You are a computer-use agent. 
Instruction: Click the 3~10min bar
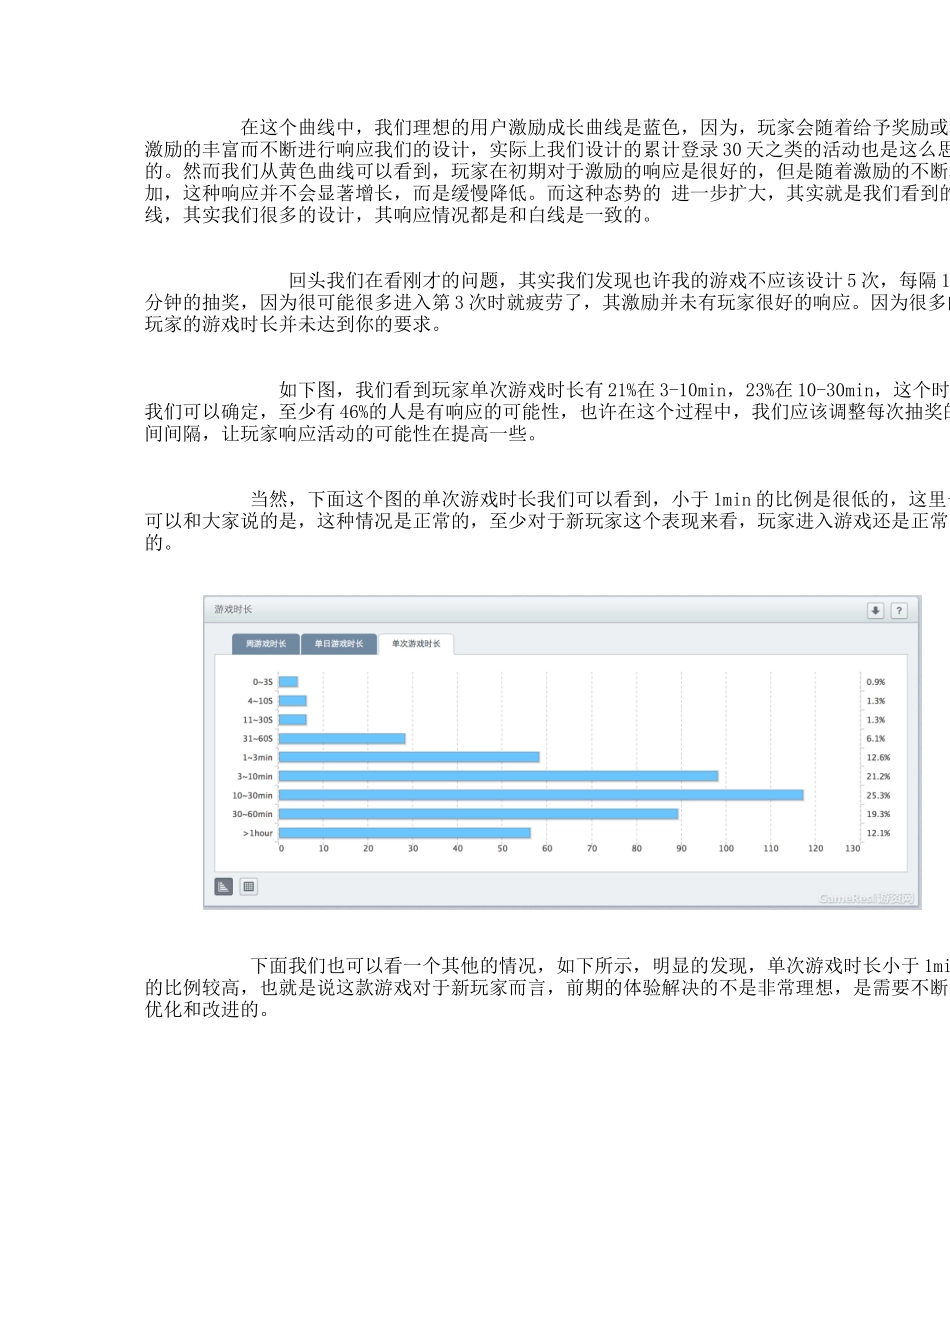coord(498,776)
